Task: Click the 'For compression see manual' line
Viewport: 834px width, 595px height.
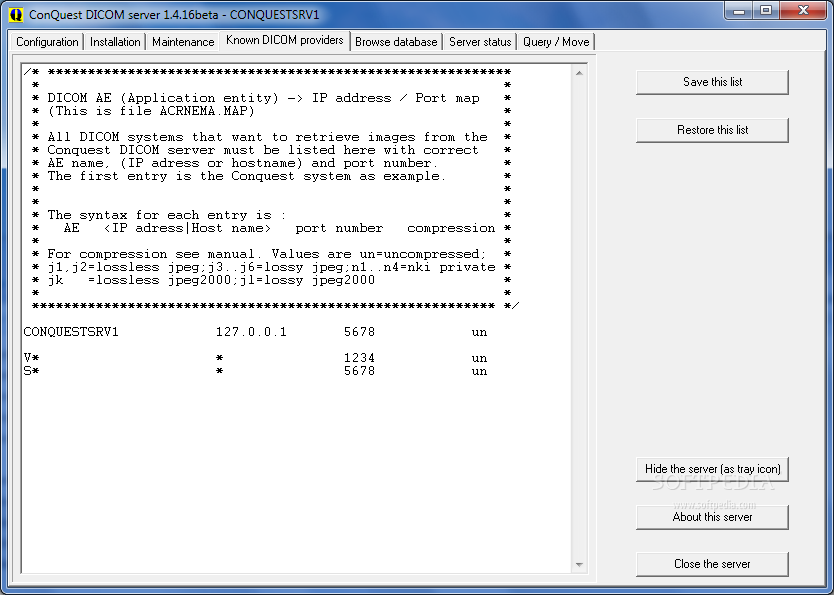Action: pyautogui.click(x=267, y=254)
